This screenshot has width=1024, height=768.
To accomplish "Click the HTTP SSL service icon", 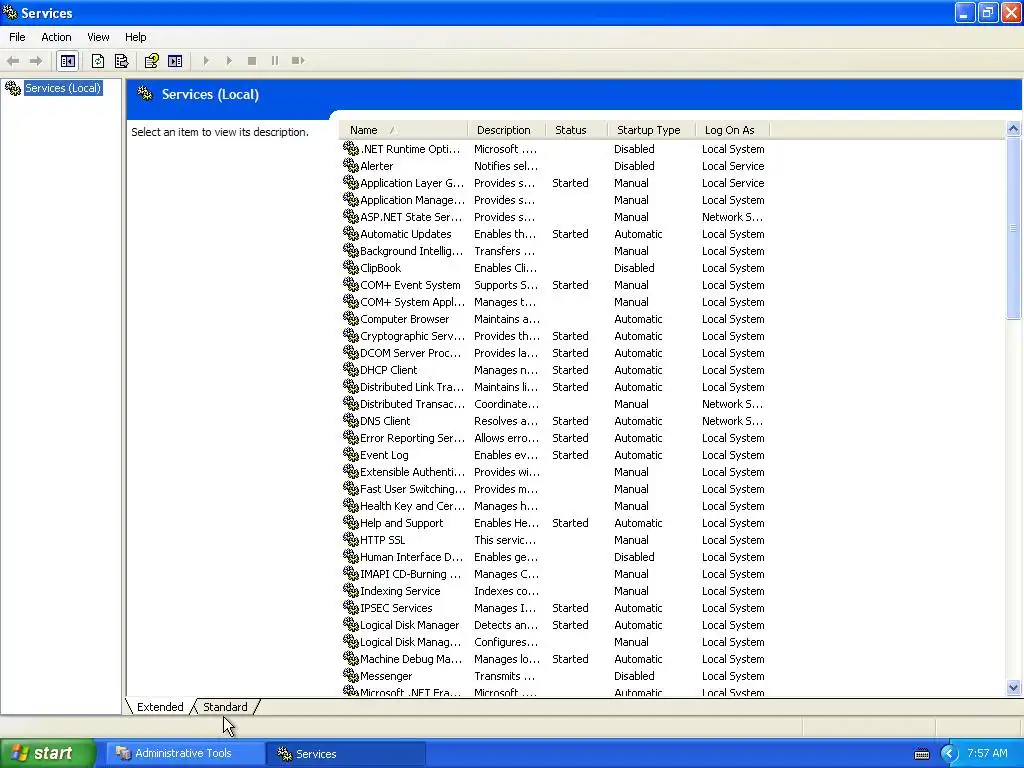I will (x=351, y=539).
